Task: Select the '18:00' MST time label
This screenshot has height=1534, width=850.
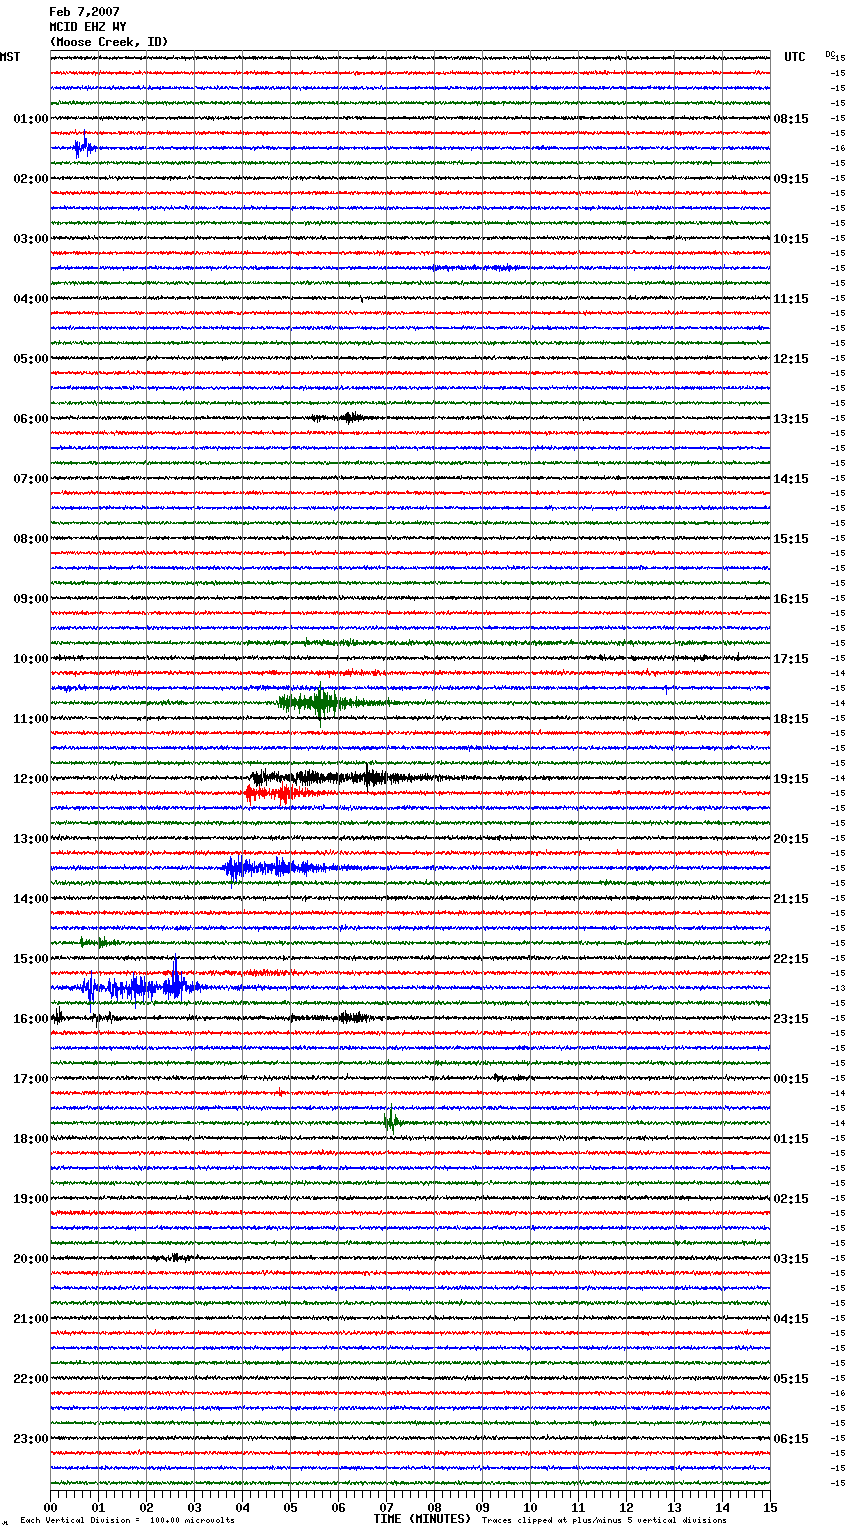Action: [31, 1139]
